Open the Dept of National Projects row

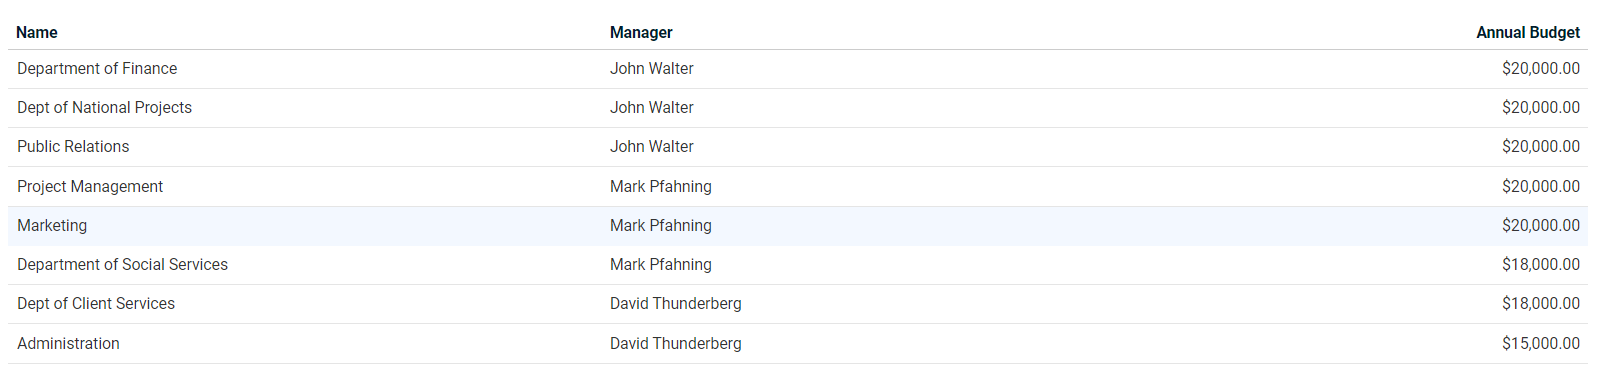[797, 108]
